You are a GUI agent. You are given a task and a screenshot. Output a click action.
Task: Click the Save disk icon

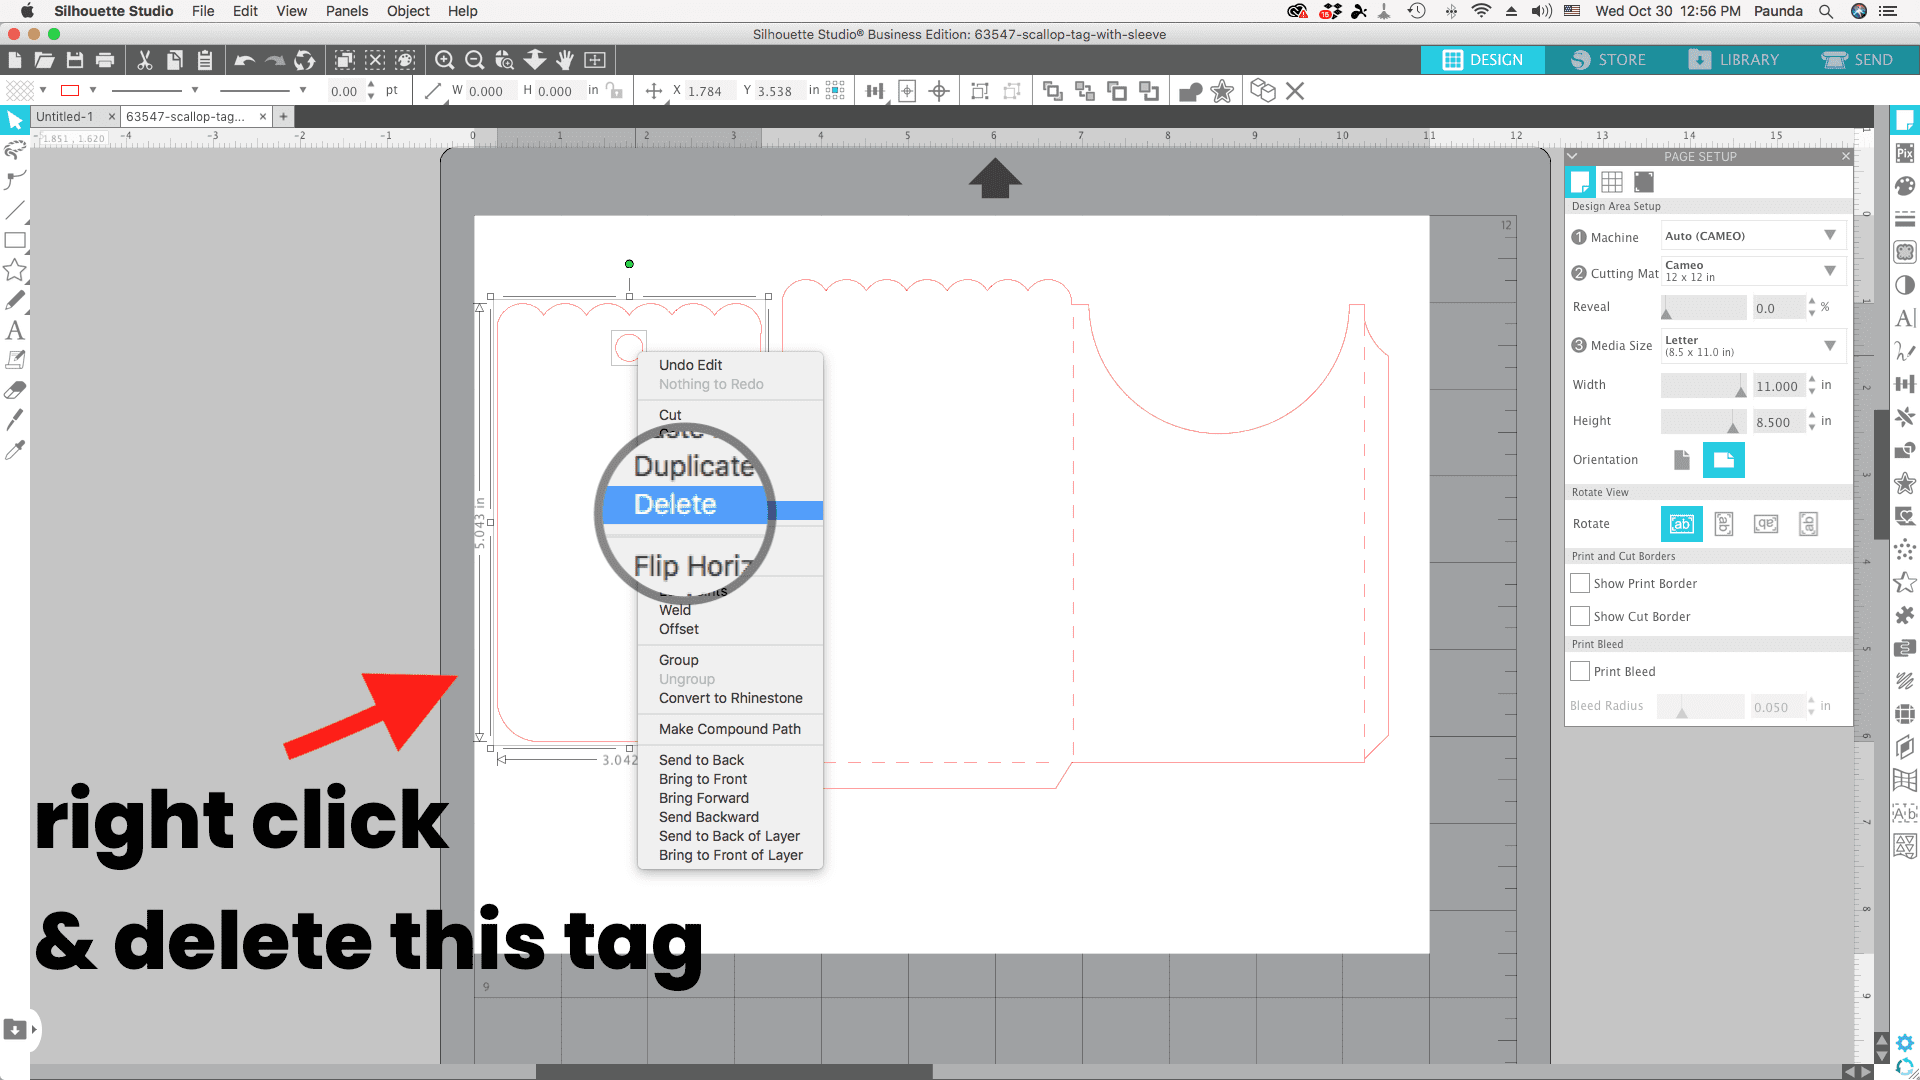click(x=75, y=60)
